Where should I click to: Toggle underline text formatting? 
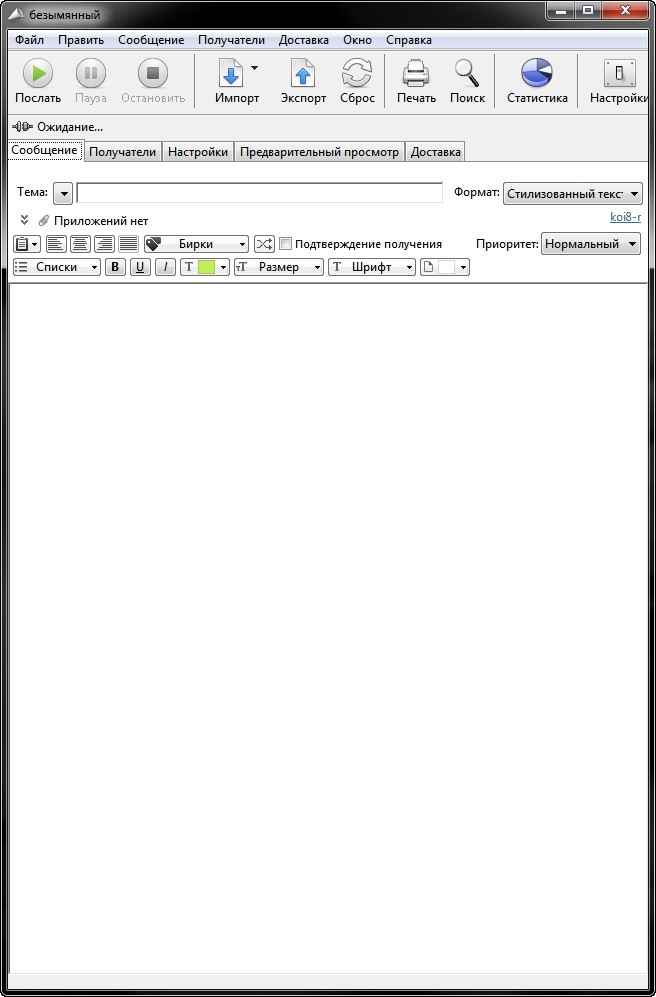click(x=140, y=267)
